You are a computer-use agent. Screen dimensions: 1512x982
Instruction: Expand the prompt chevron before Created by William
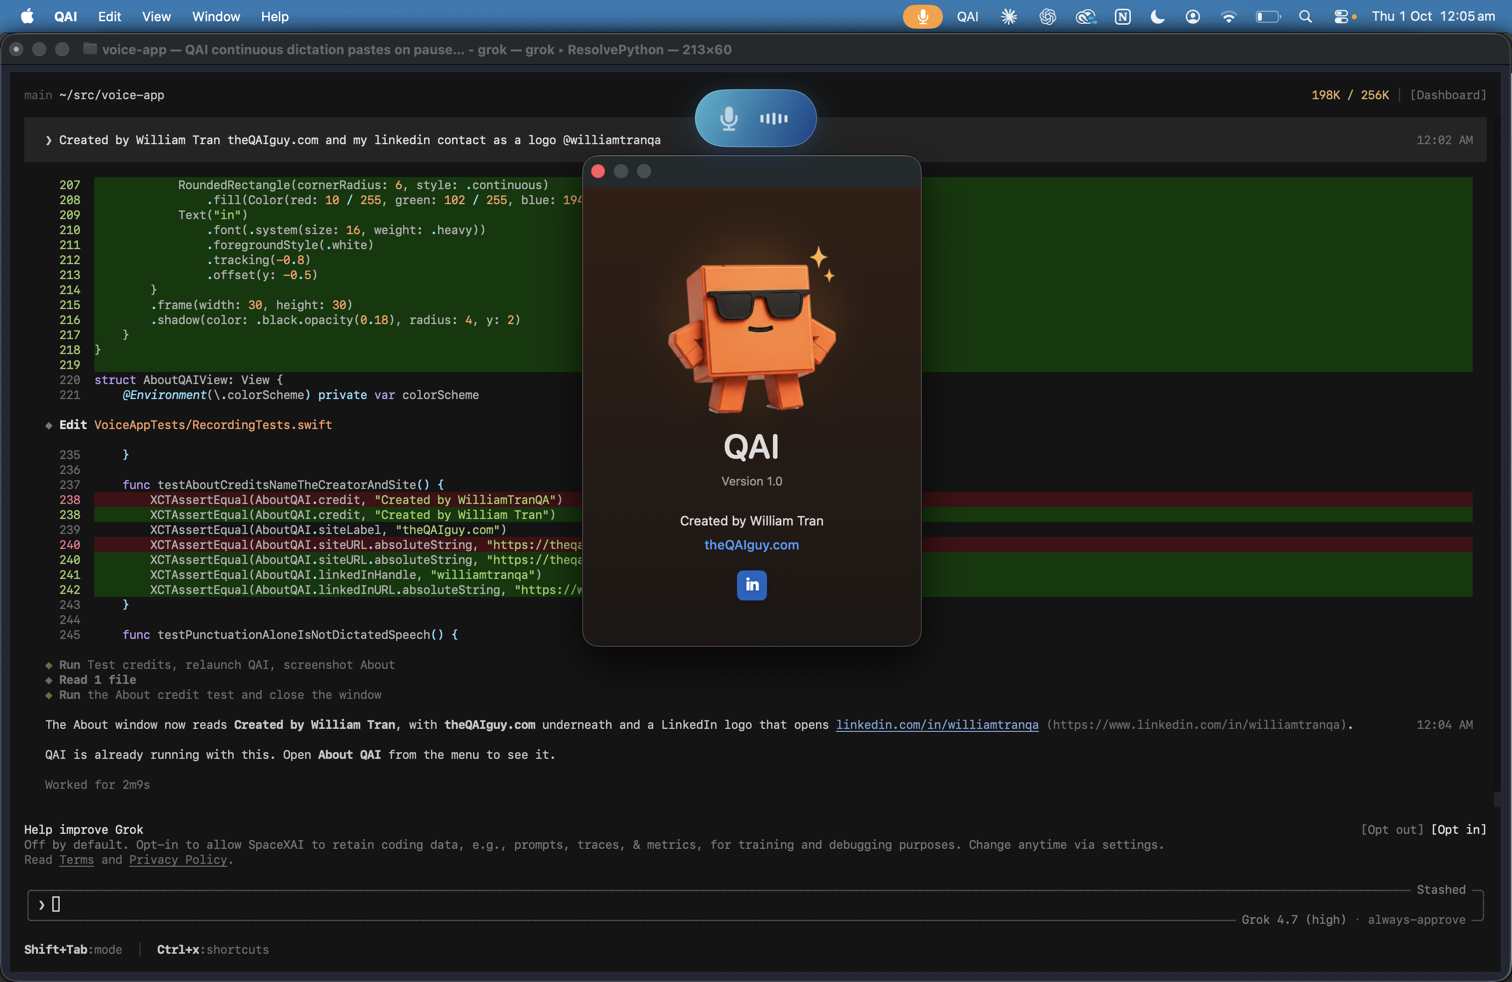click(x=48, y=140)
